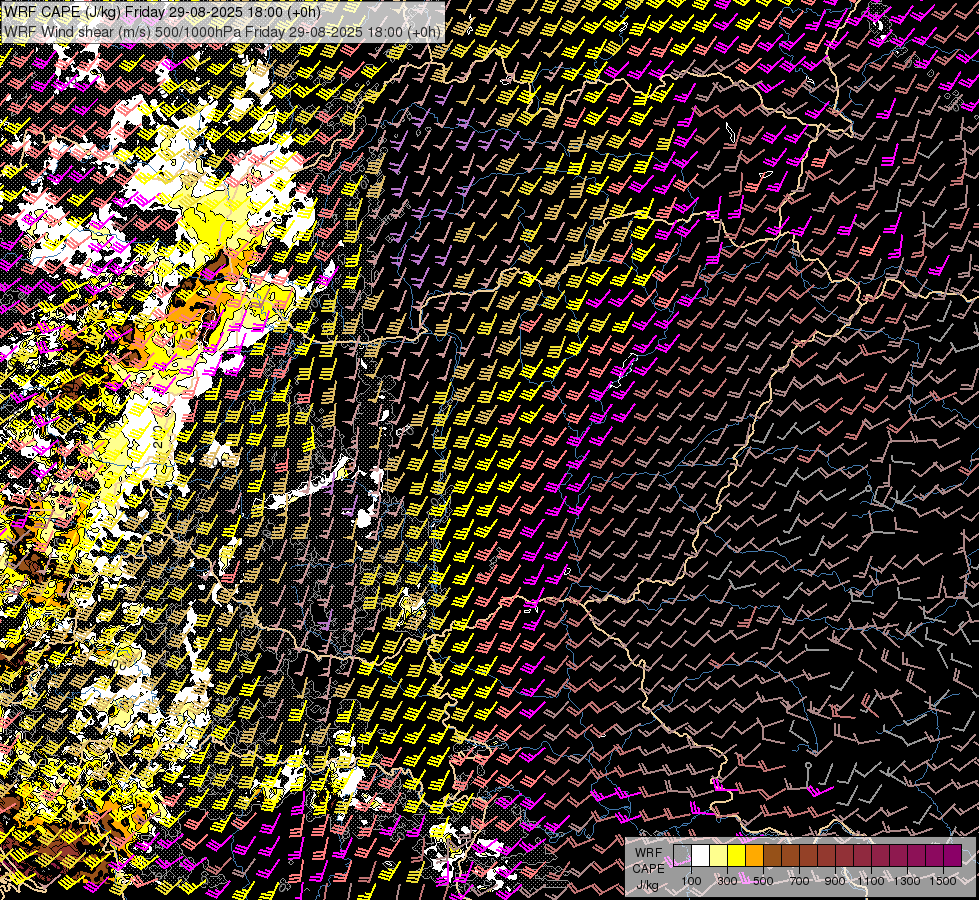The height and width of the screenshot is (900, 979).
Task: Select the final purple 1500 legend swatch
Action: tap(953, 856)
